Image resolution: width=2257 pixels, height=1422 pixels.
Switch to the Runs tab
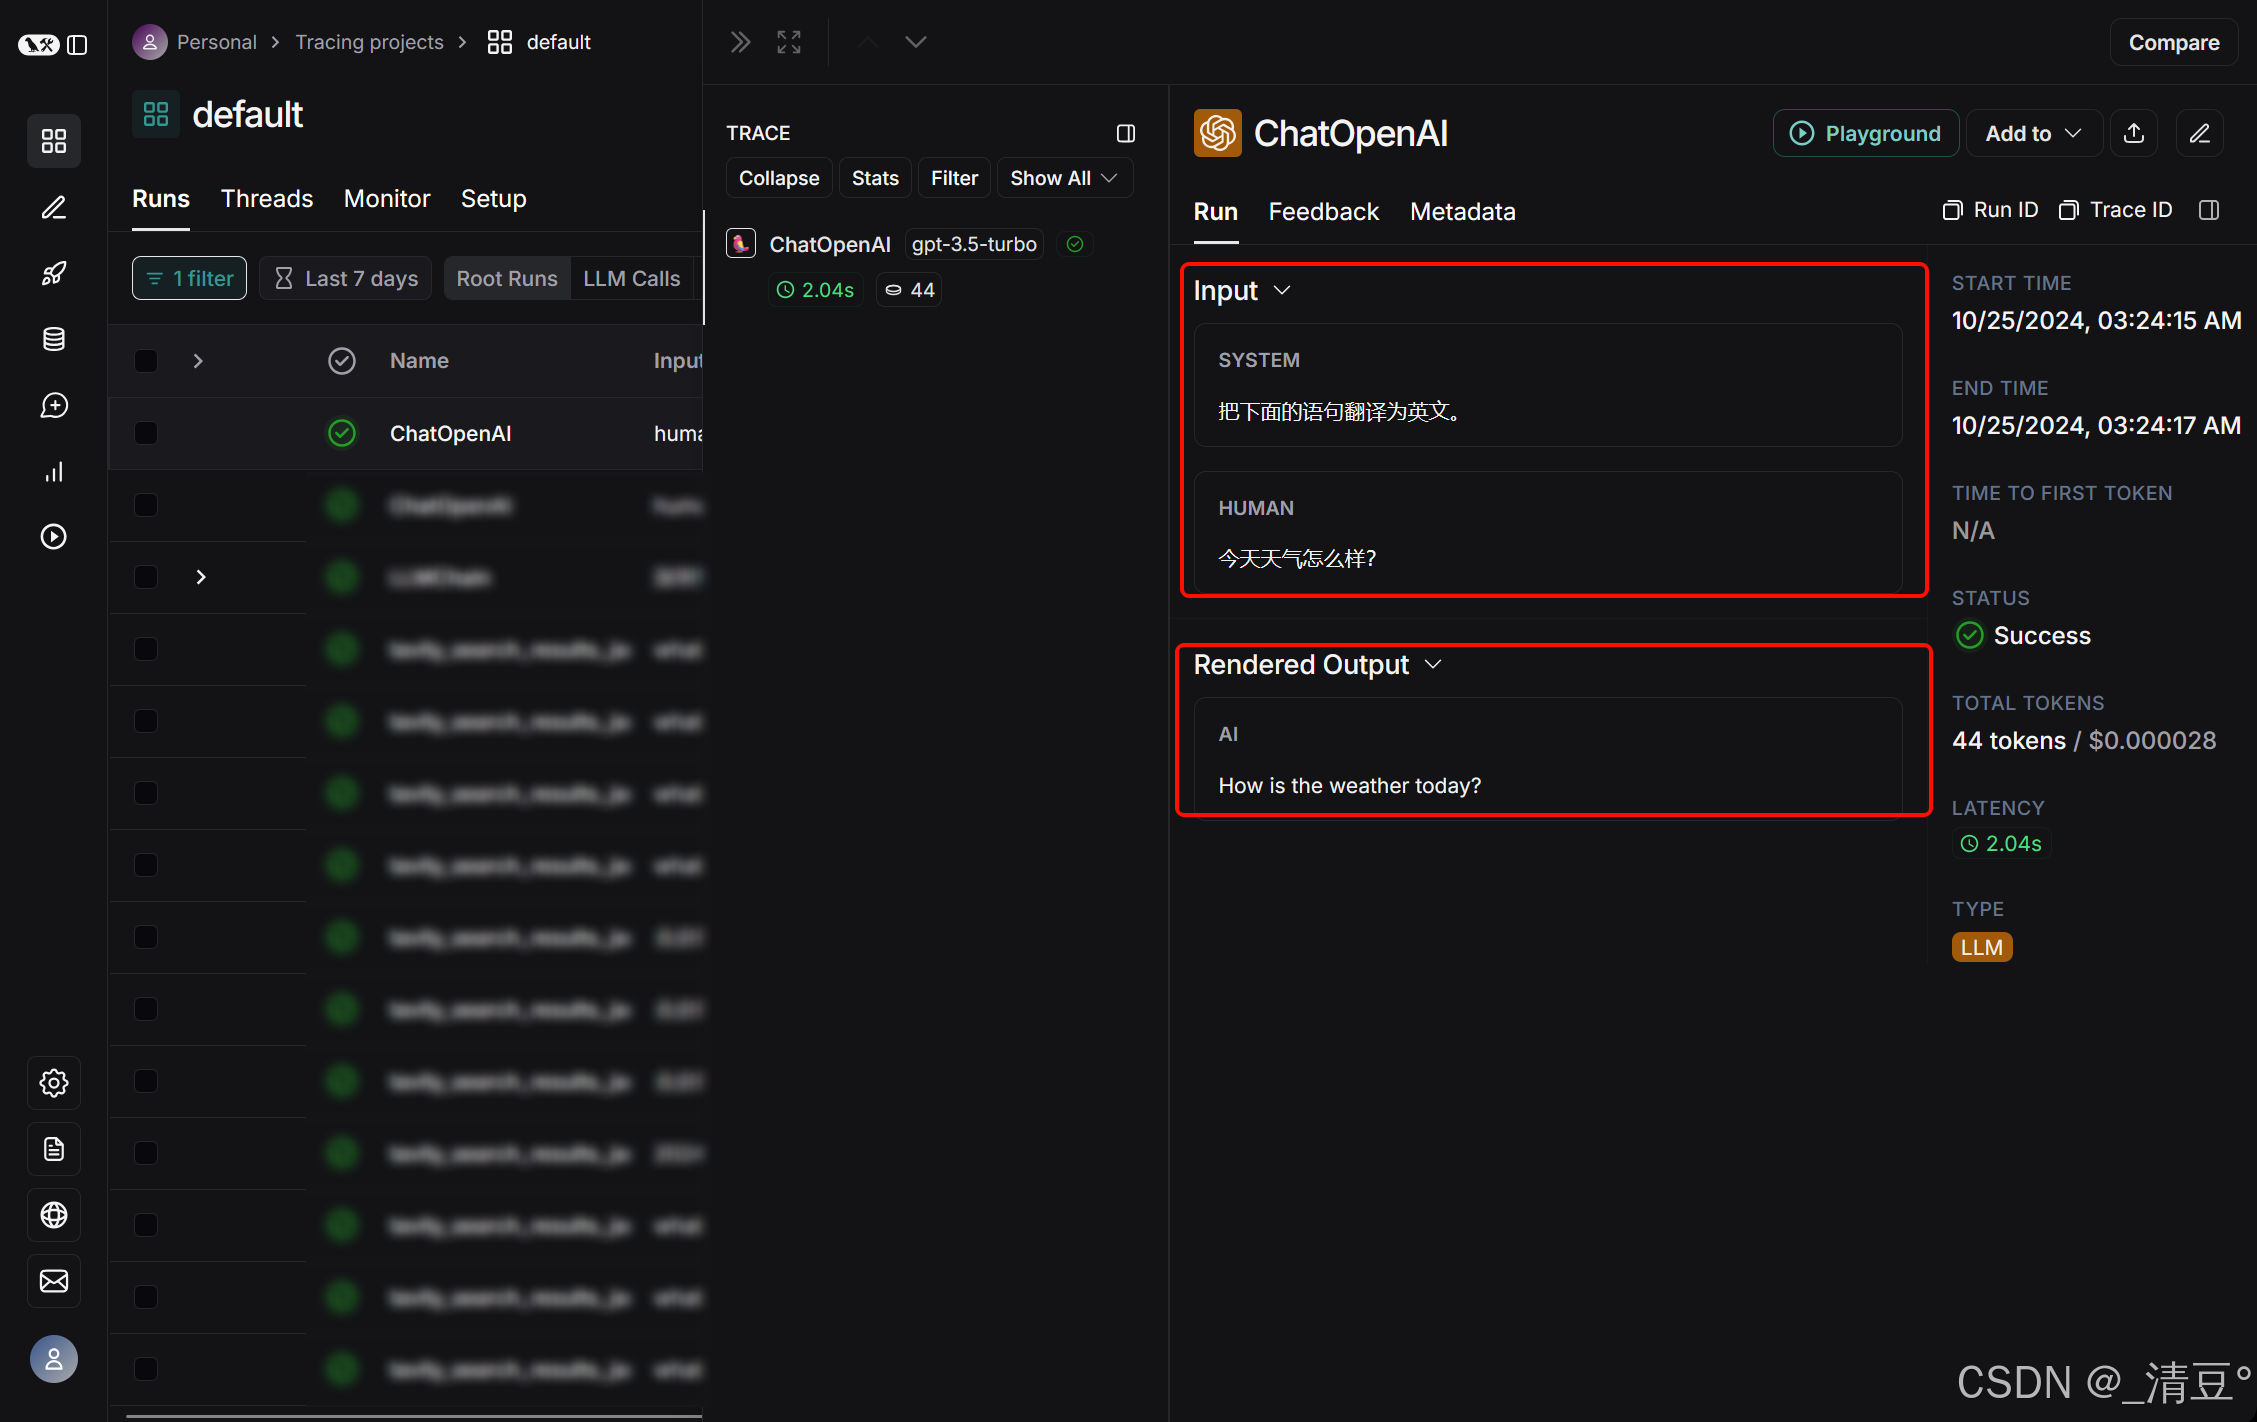161,199
